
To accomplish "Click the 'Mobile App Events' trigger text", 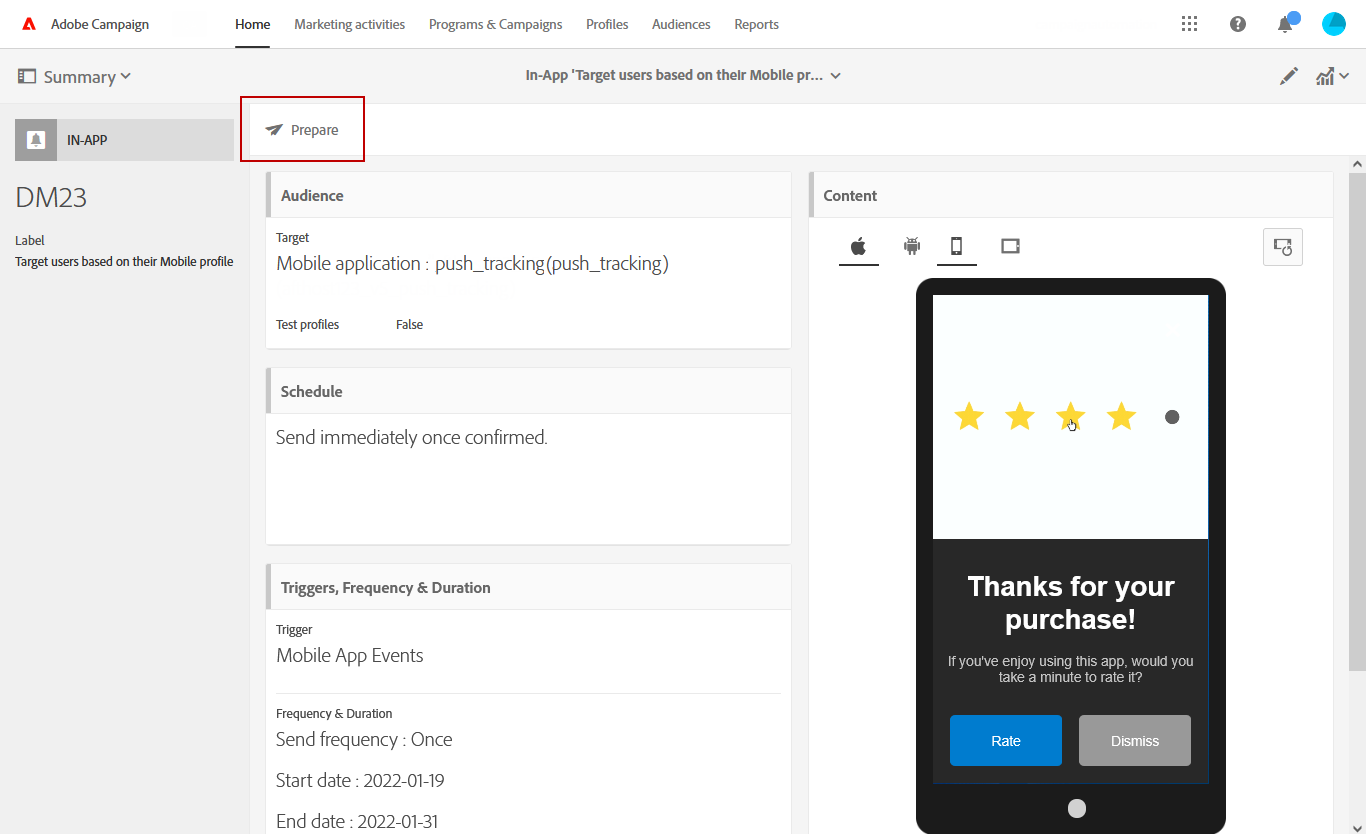I will (350, 655).
